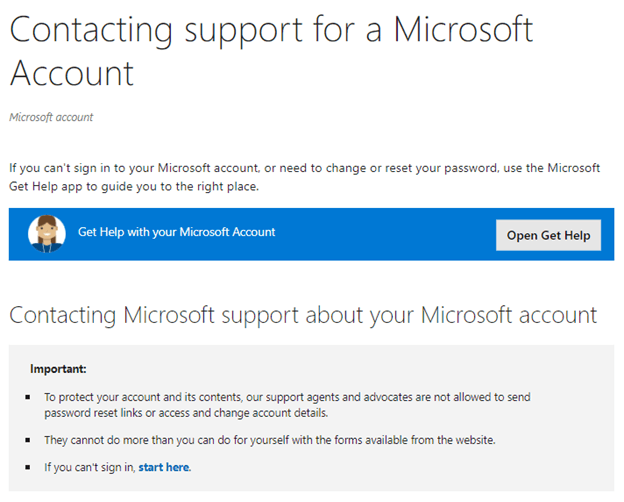Click the word Account in the main title

pyautogui.click(x=72, y=73)
